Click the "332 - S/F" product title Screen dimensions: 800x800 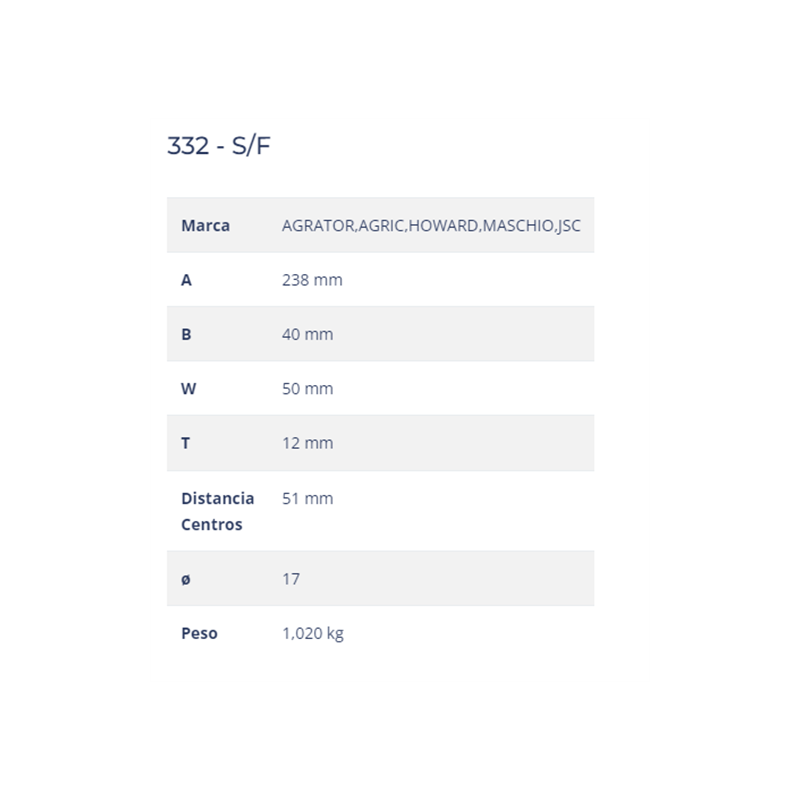218,146
